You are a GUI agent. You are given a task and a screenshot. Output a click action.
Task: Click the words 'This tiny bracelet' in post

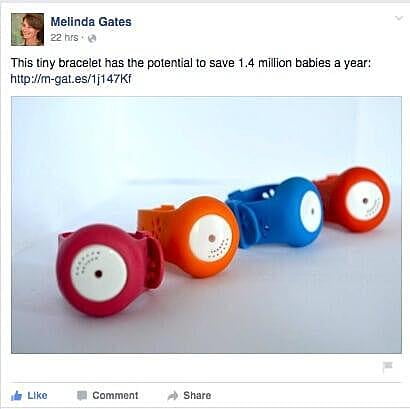point(57,63)
